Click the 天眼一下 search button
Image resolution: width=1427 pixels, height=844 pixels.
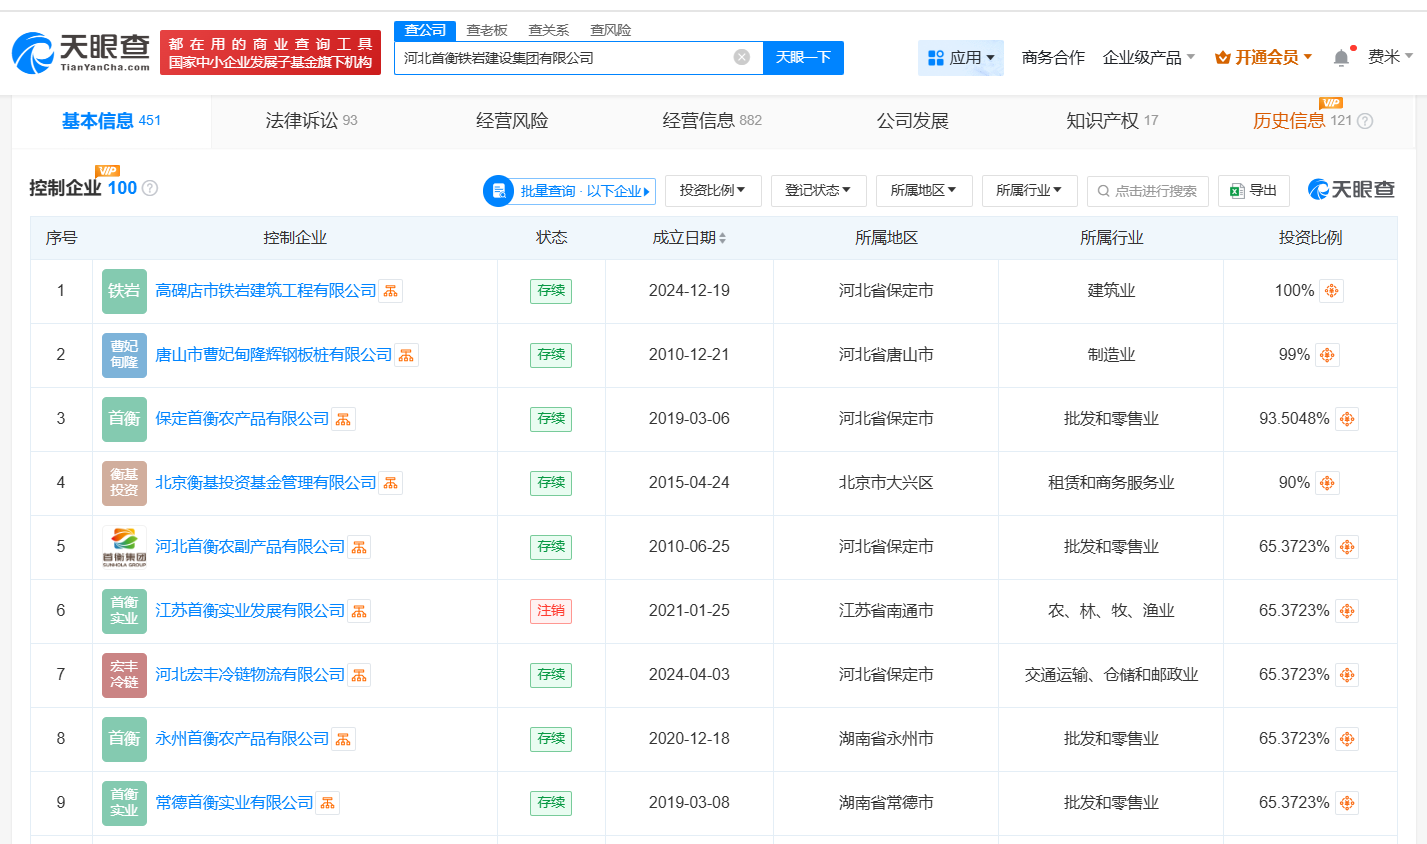click(803, 57)
